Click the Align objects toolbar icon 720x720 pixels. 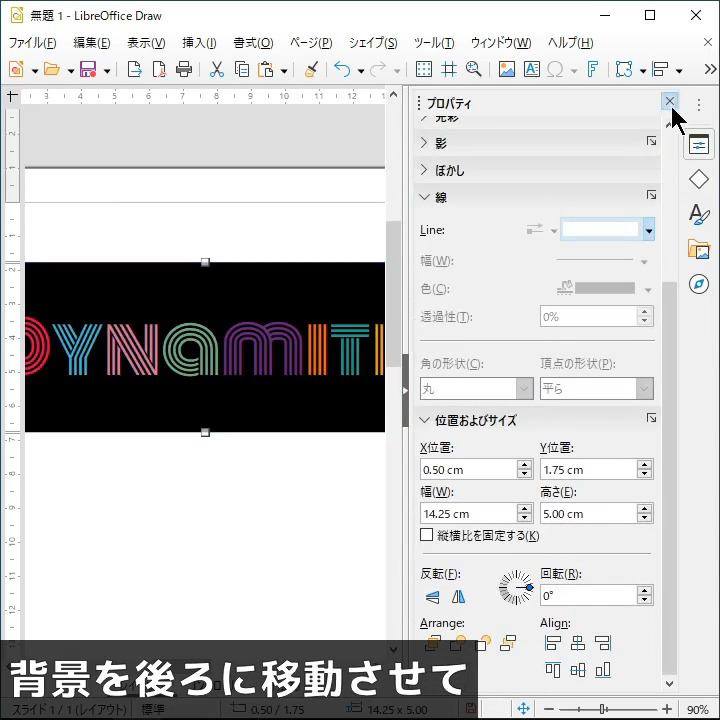point(660,69)
